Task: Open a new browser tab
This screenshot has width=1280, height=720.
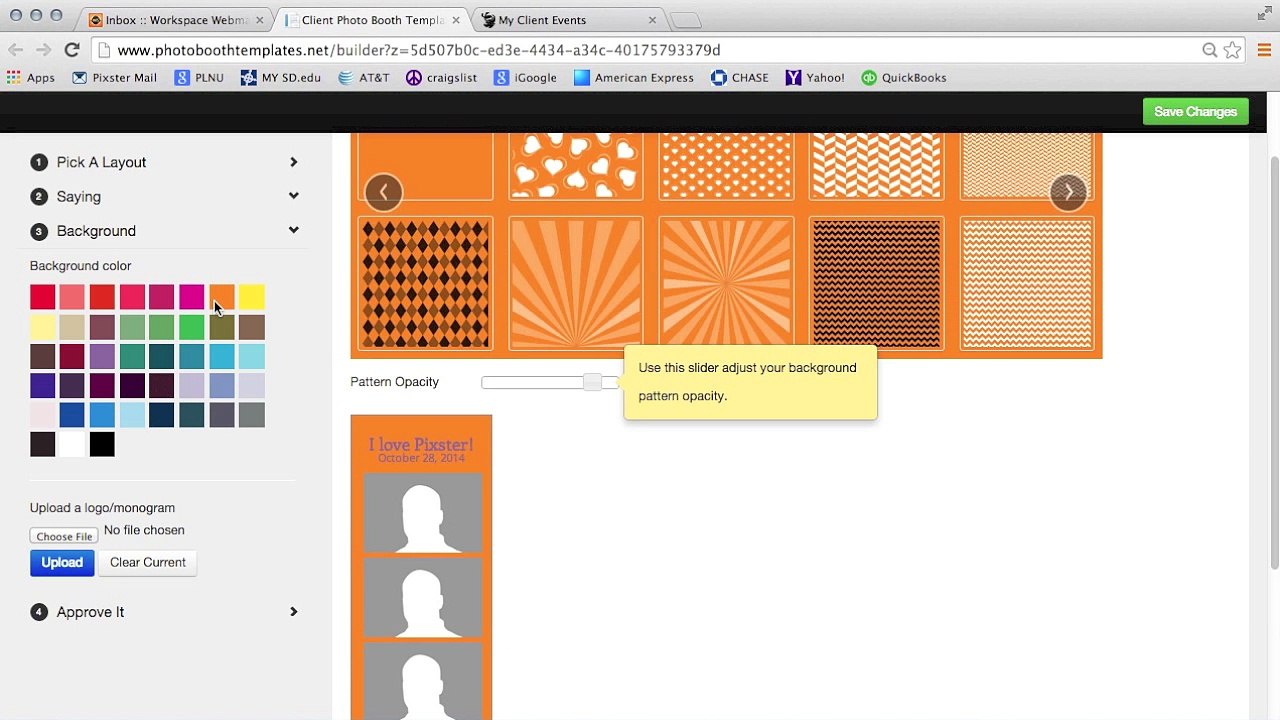Action: [684, 20]
